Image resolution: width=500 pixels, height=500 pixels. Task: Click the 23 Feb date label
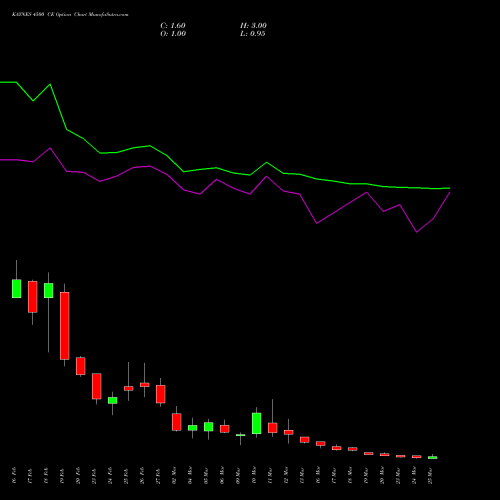(94, 475)
